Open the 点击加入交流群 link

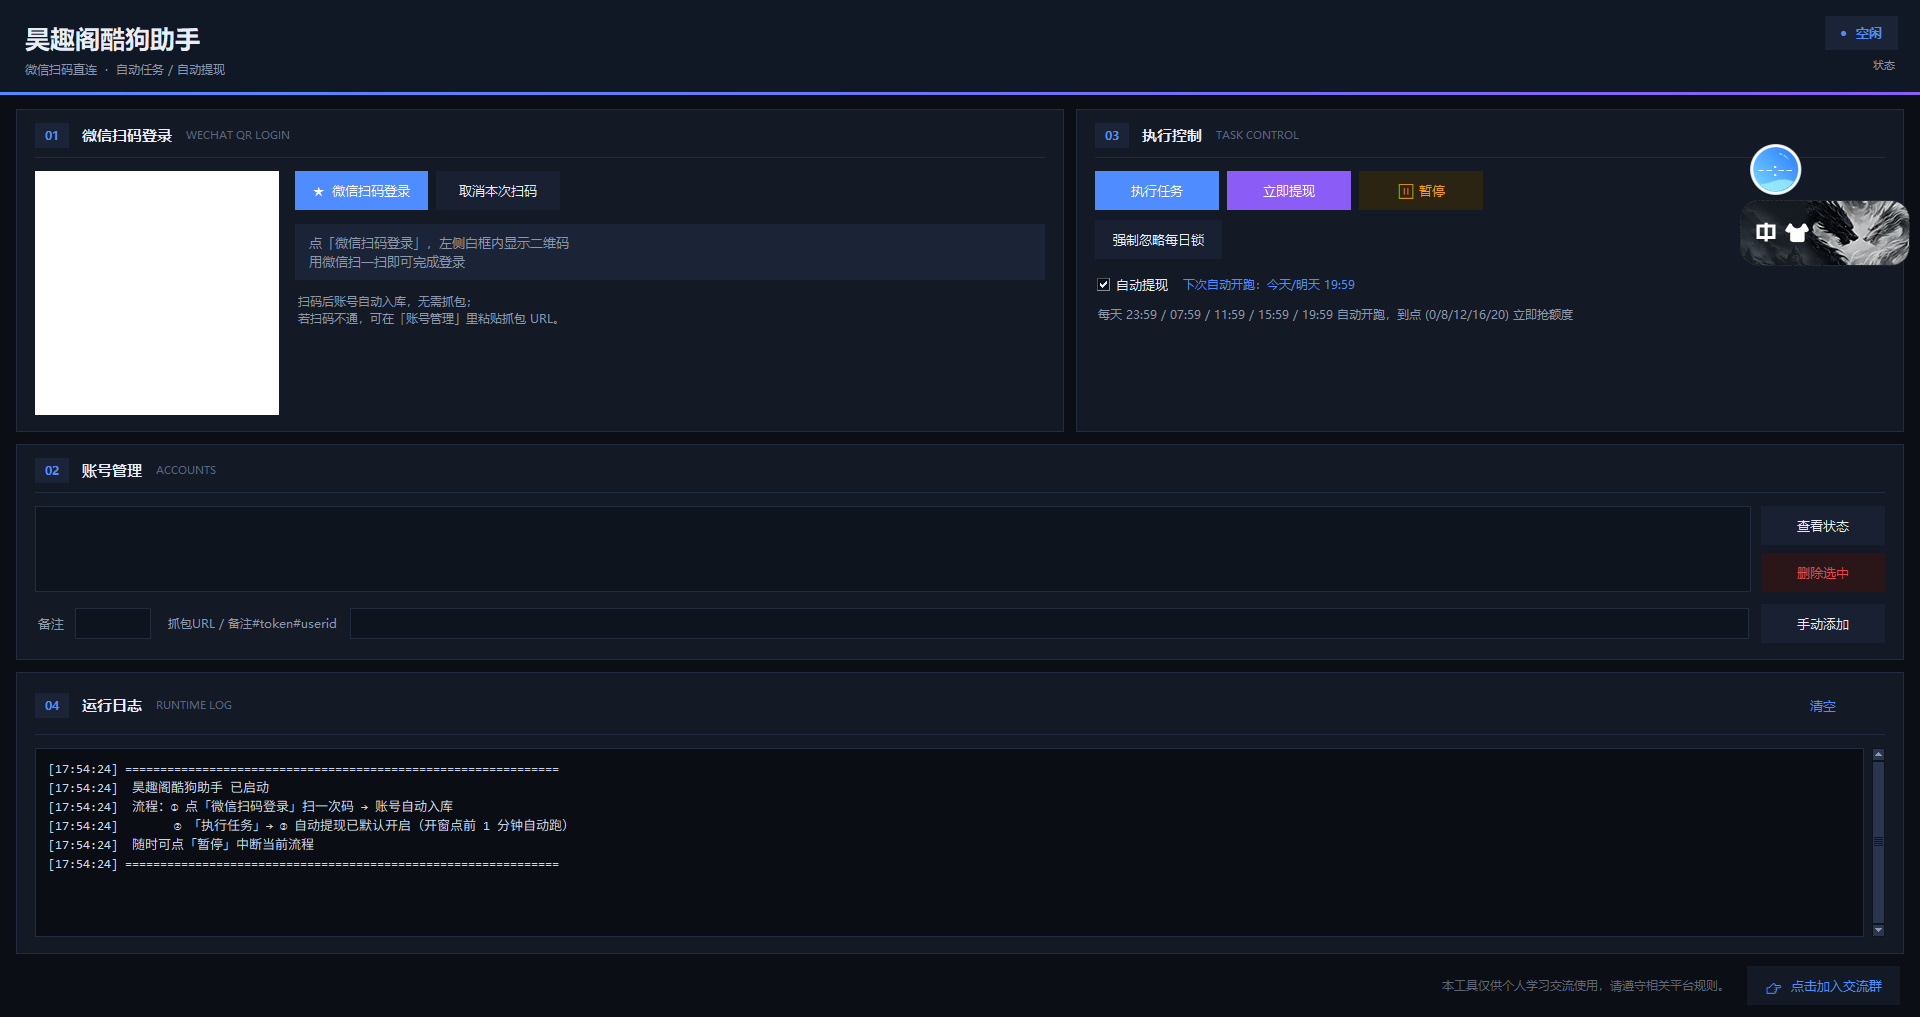click(1824, 986)
